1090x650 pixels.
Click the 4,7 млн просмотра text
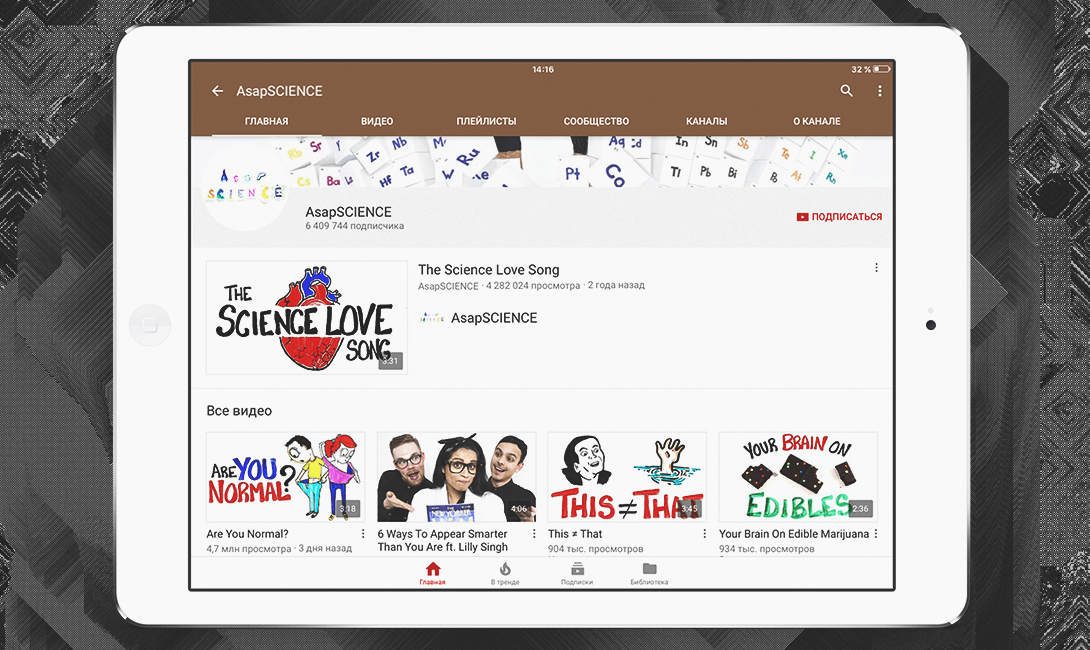pyautogui.click(x=249, y=549)
